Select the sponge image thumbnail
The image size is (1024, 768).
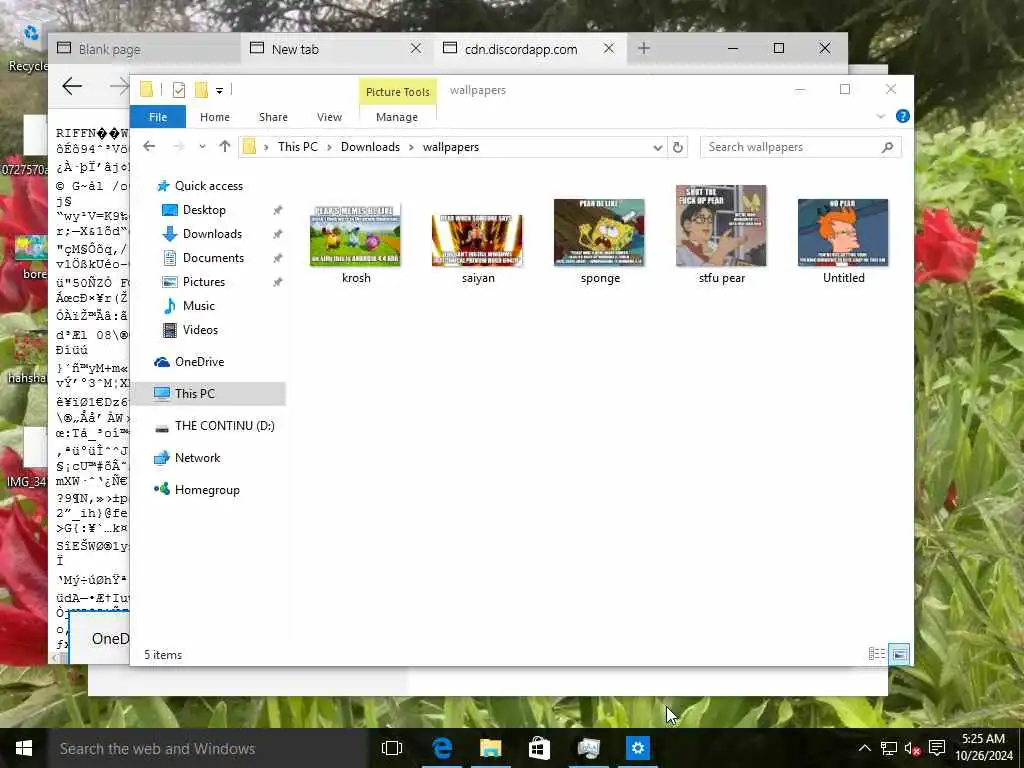coord(600,232)
